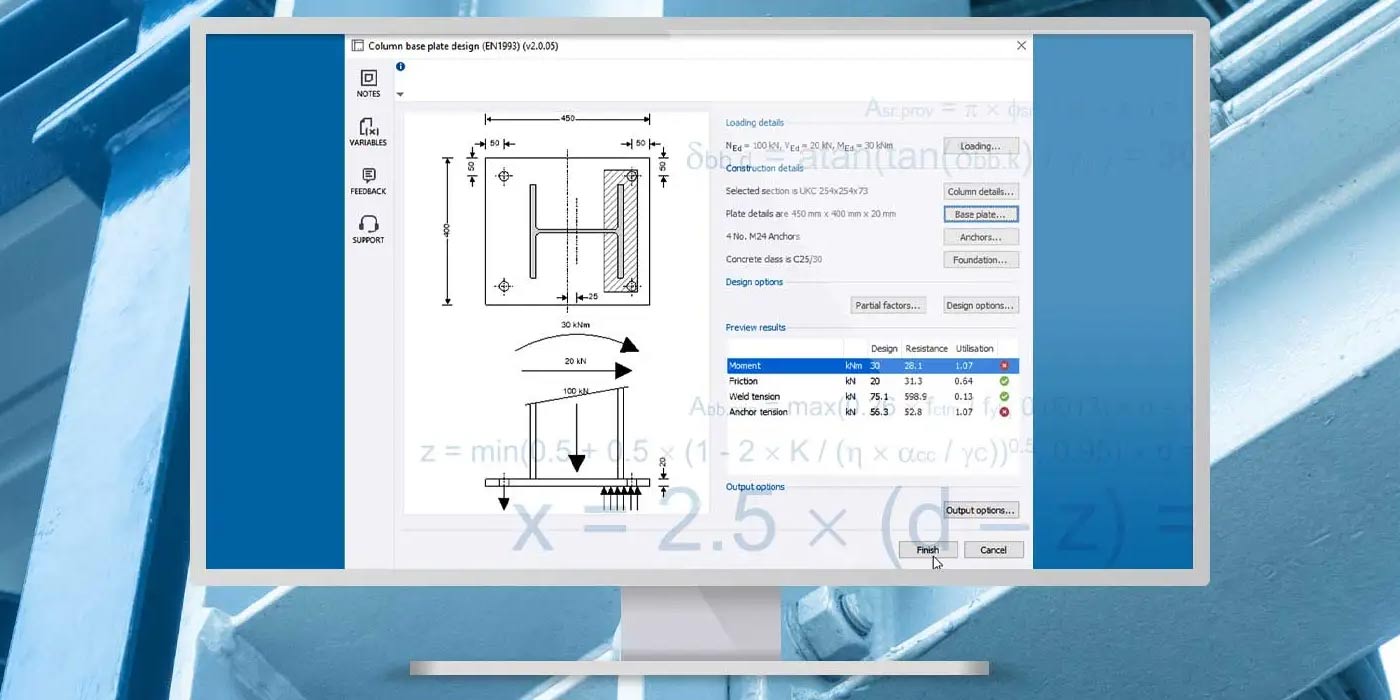Open the Anchors... settings
Viewport: 1400px width, 700px height.
[x=980, y=237]
